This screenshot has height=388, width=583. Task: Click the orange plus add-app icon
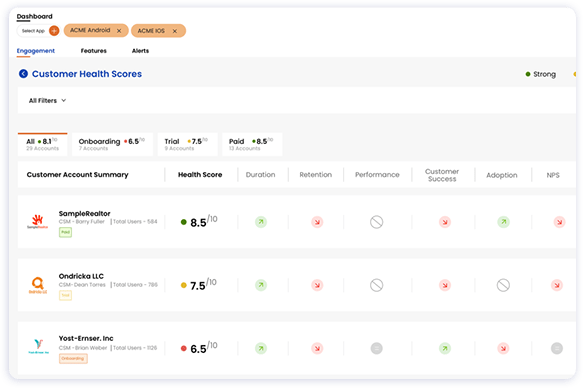tap(54, 30)
